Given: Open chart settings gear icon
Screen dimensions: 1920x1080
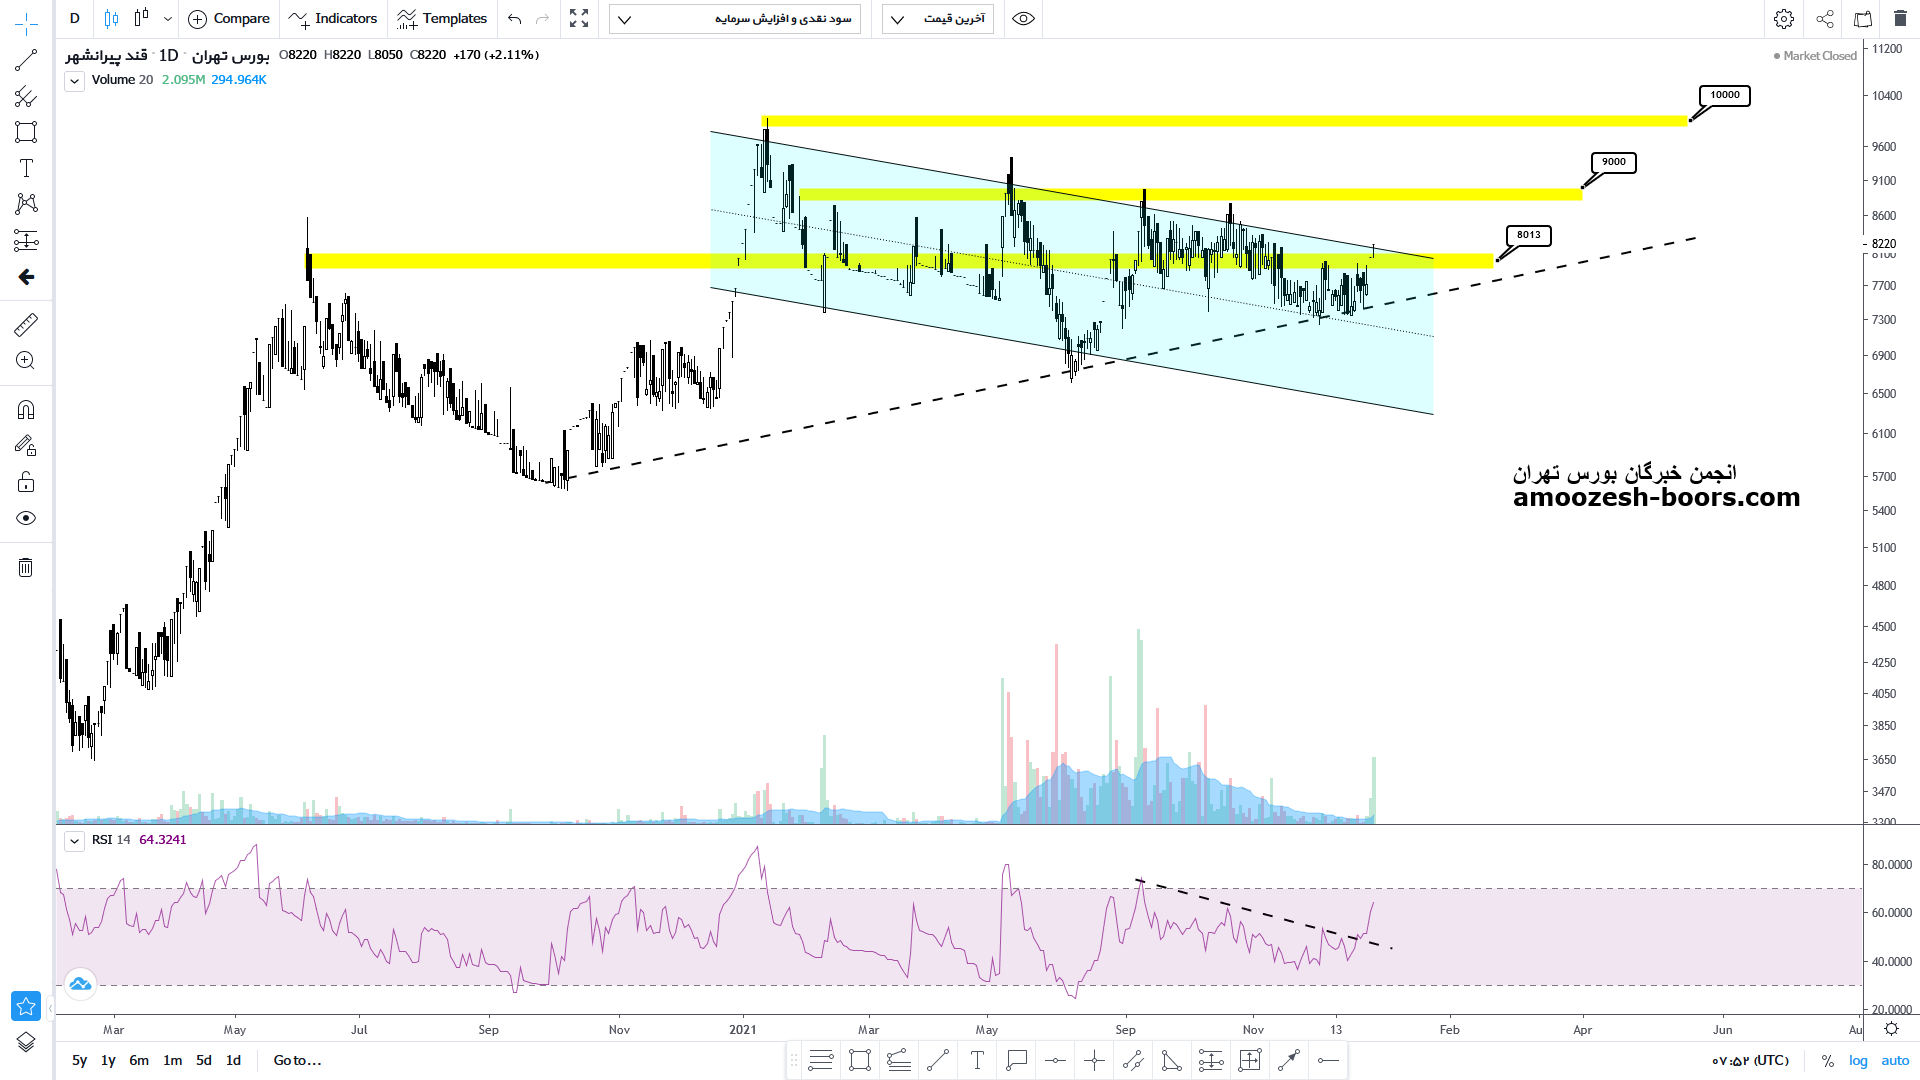Looking at the screenshot, I should (x=1783, y=19).
